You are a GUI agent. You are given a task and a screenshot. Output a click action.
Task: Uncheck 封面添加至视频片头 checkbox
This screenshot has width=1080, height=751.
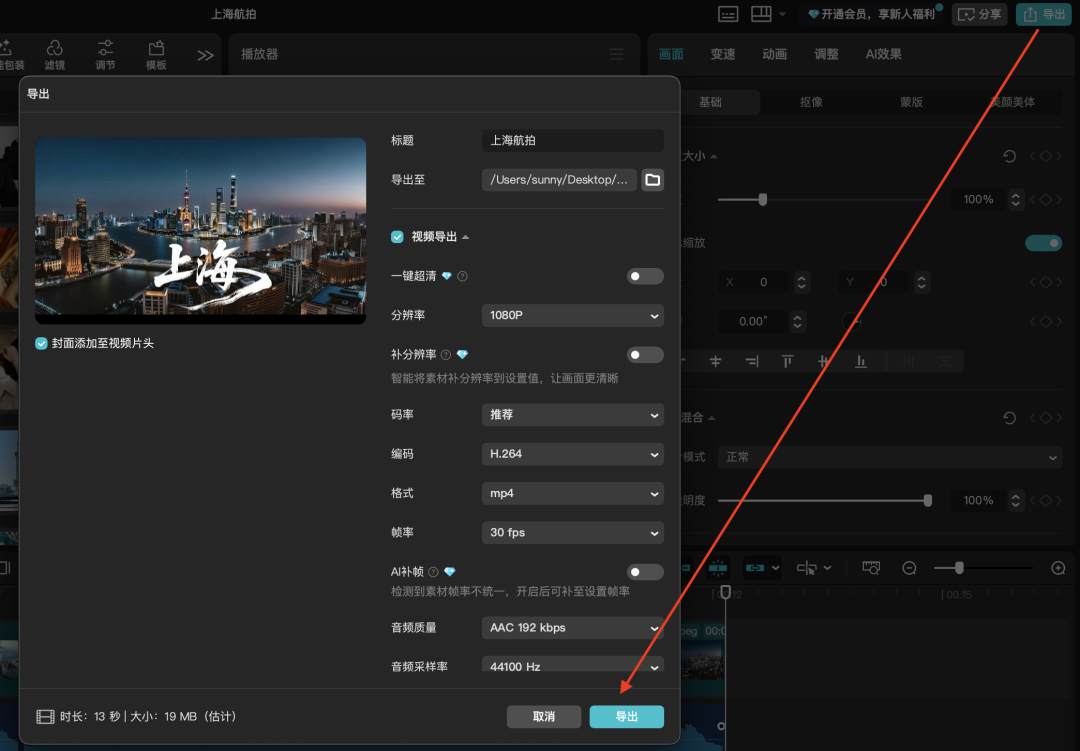pos(42,343)
